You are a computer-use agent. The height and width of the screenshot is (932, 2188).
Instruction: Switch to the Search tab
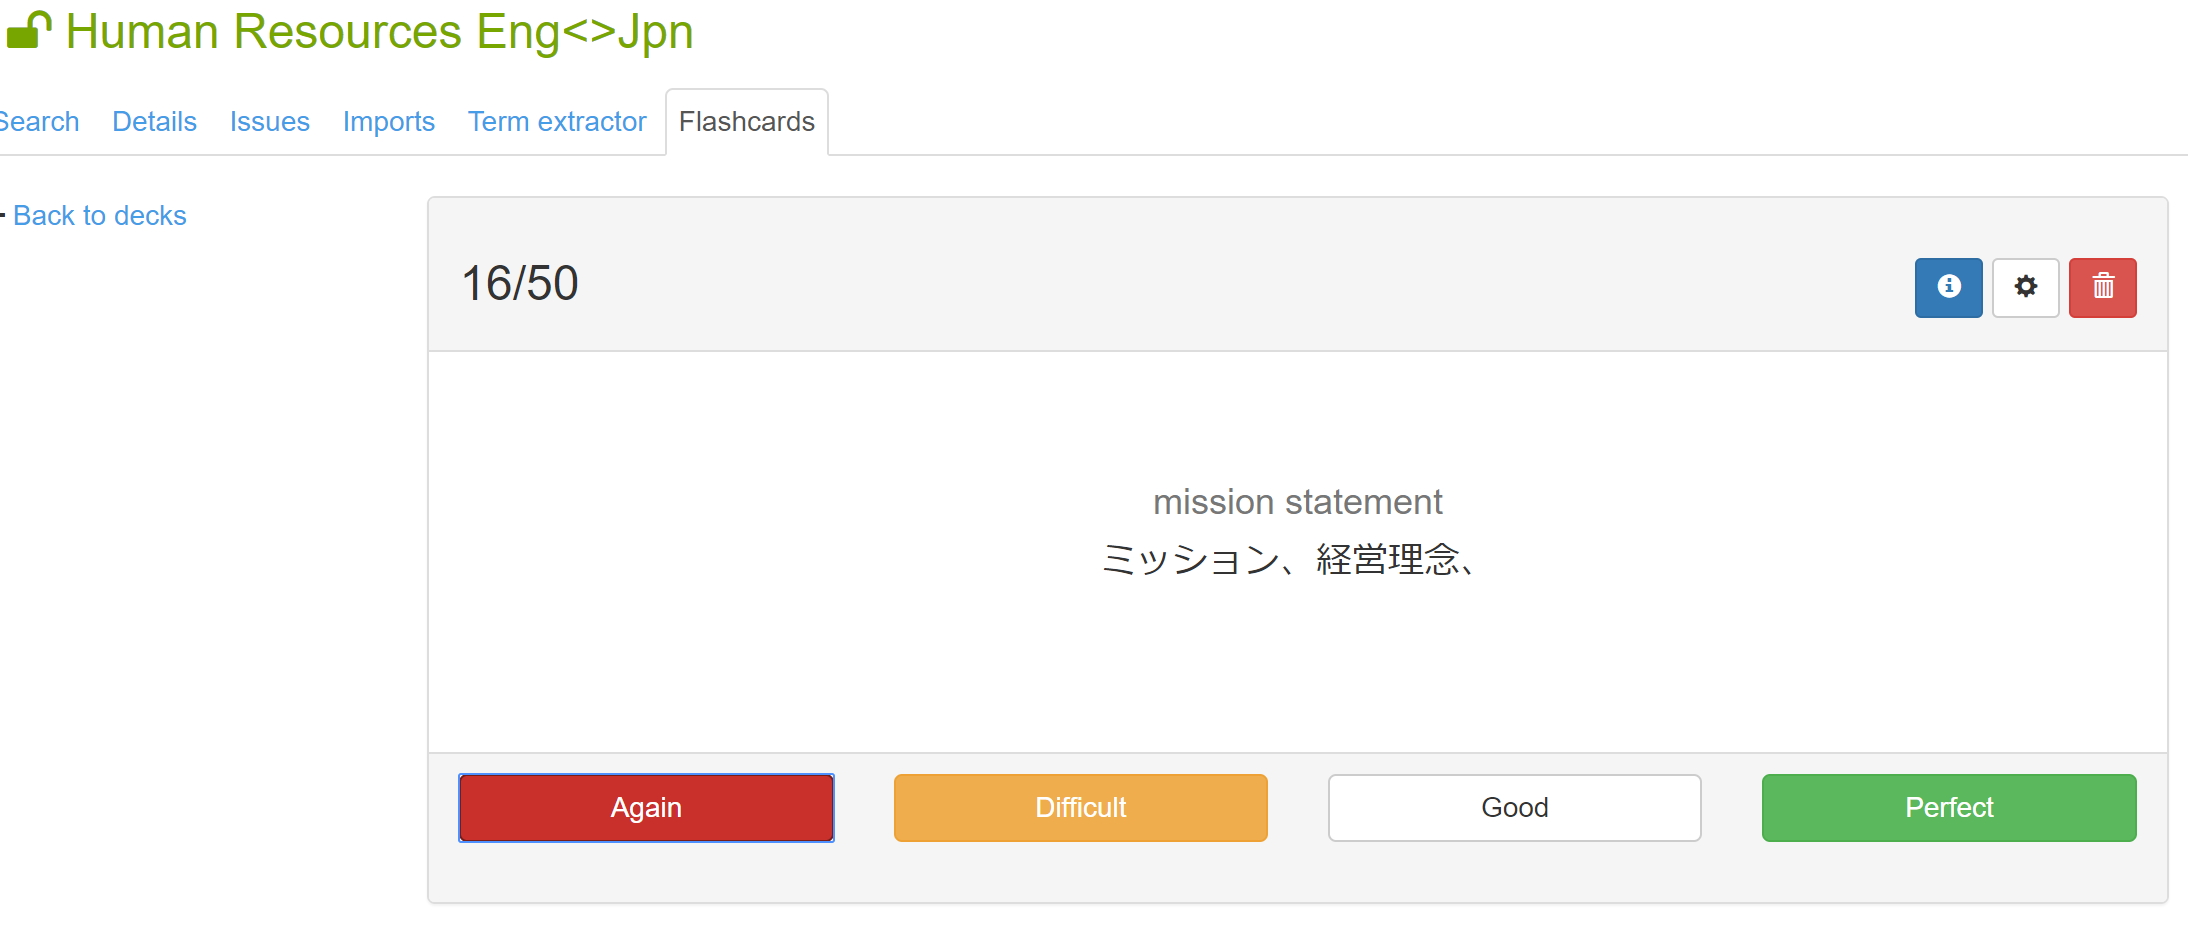38,122
